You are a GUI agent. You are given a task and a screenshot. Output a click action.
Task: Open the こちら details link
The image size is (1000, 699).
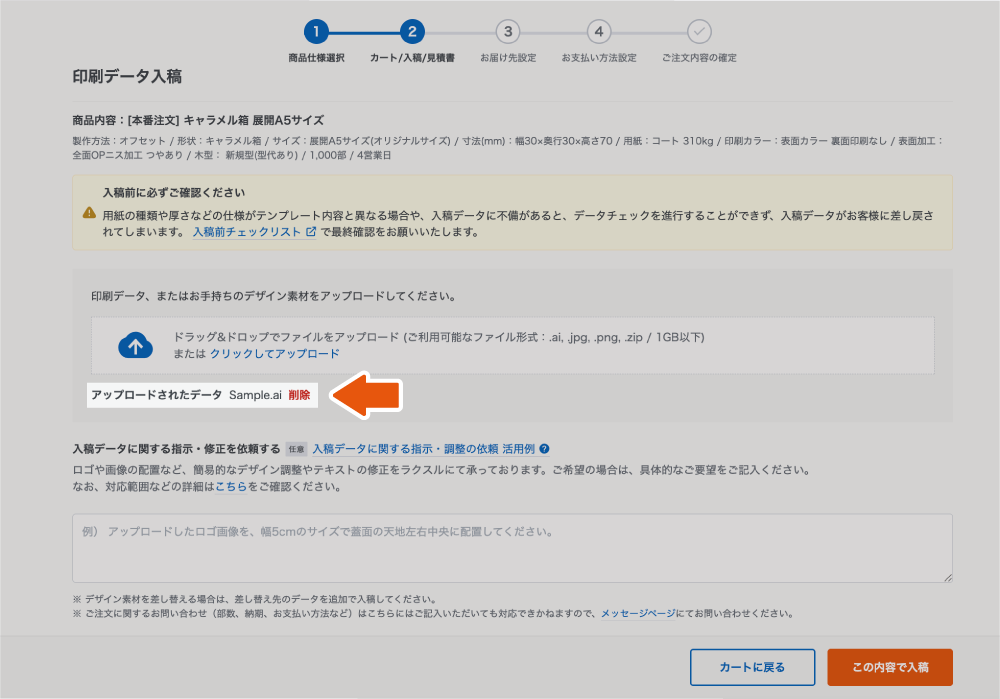[231, 487]
